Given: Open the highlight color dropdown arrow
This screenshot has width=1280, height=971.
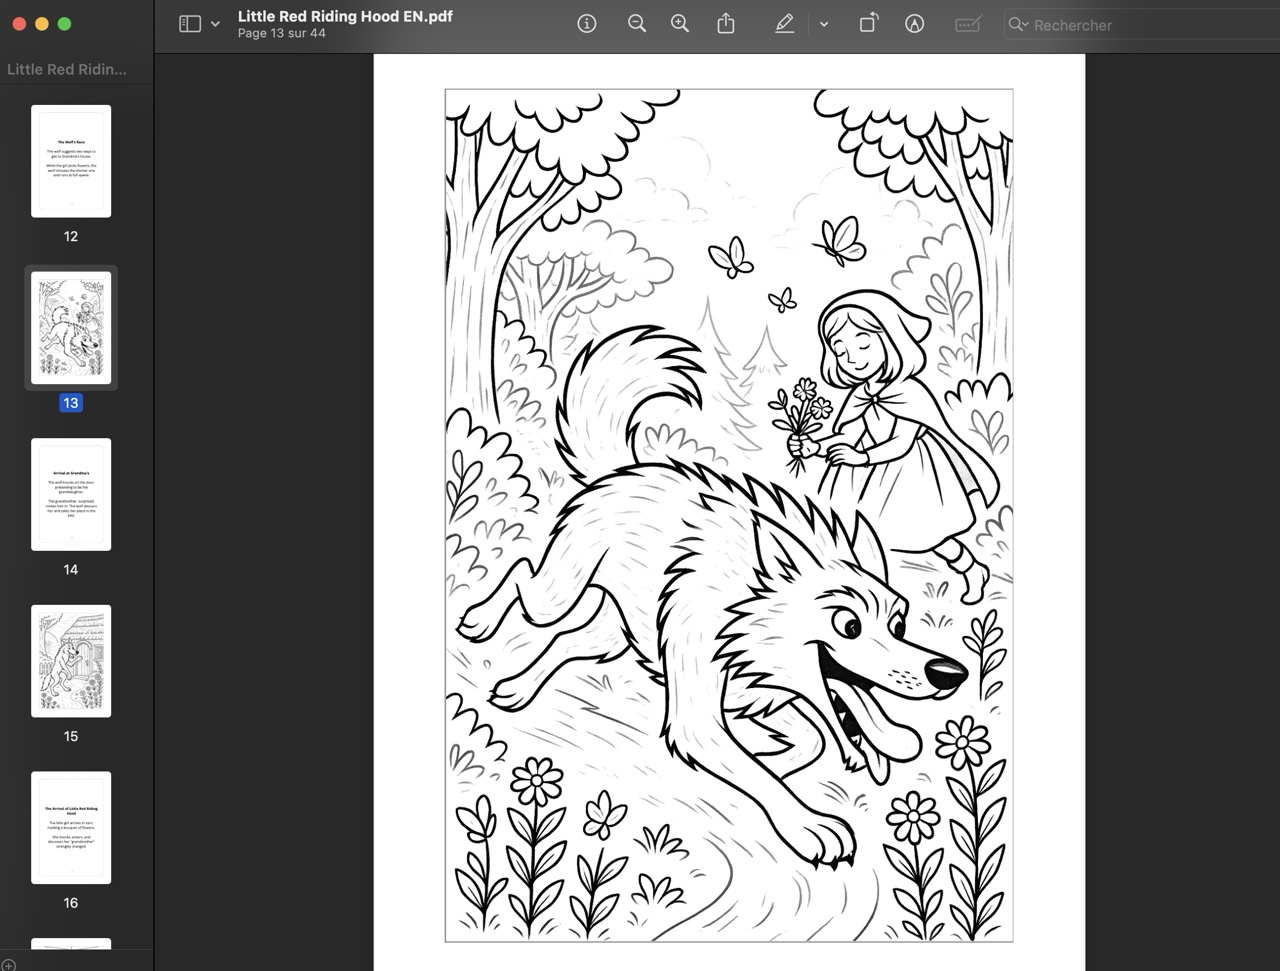Looking at the screenshot, I should point(824,24).
